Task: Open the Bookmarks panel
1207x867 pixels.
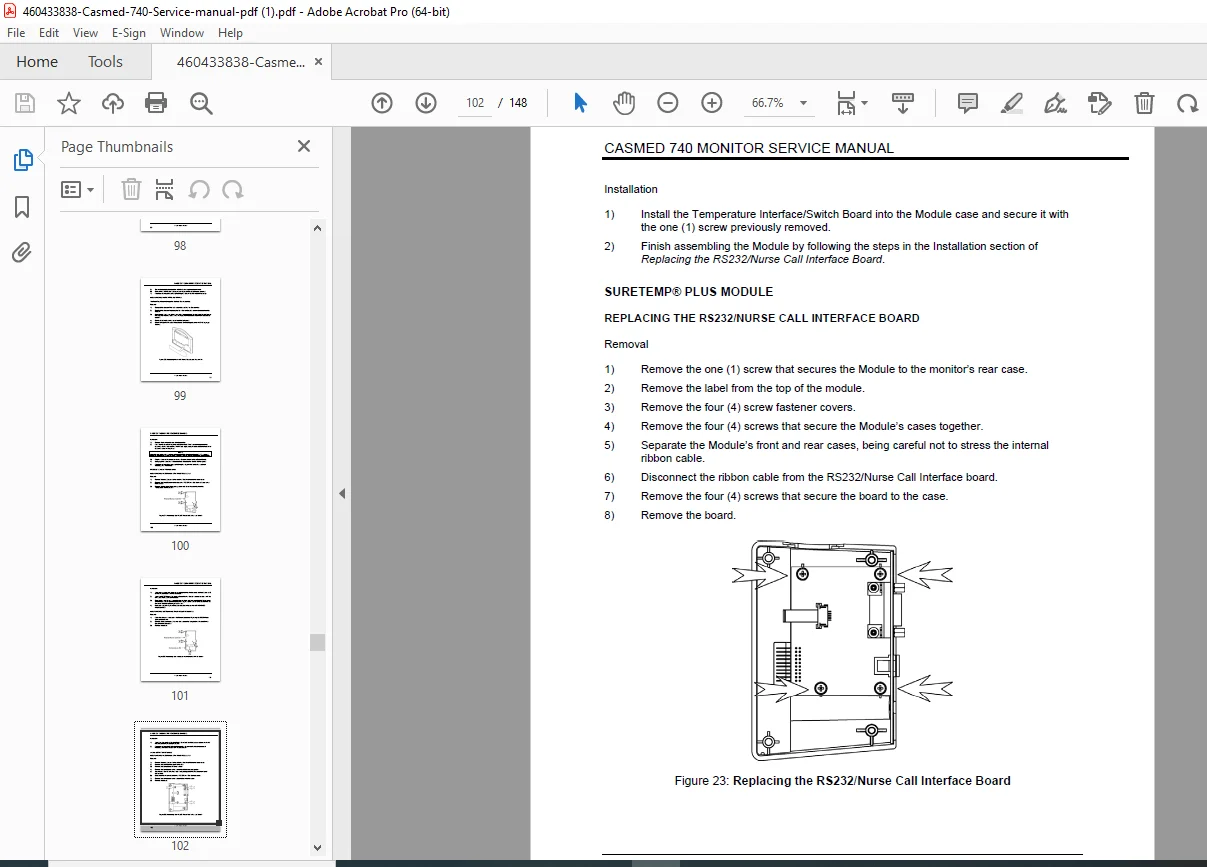Action: click(x=22, y=207)
